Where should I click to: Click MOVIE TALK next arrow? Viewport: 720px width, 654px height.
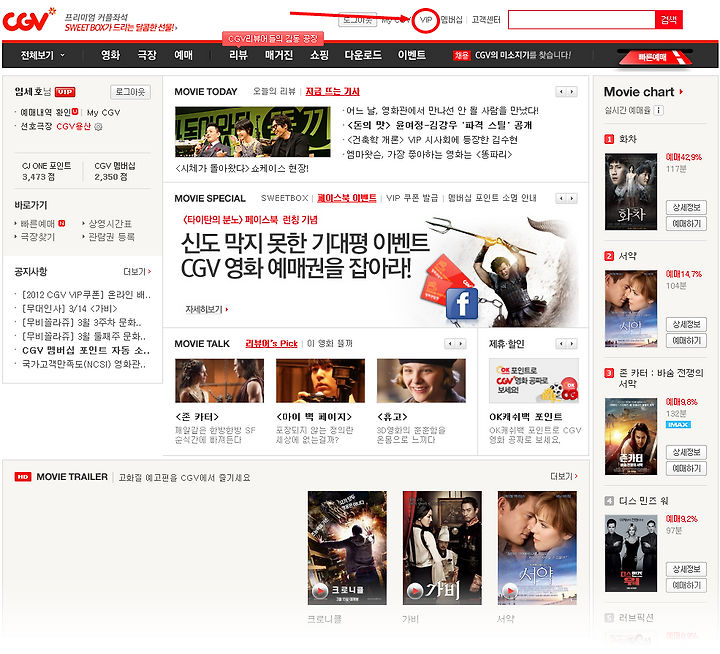point(461,344)
